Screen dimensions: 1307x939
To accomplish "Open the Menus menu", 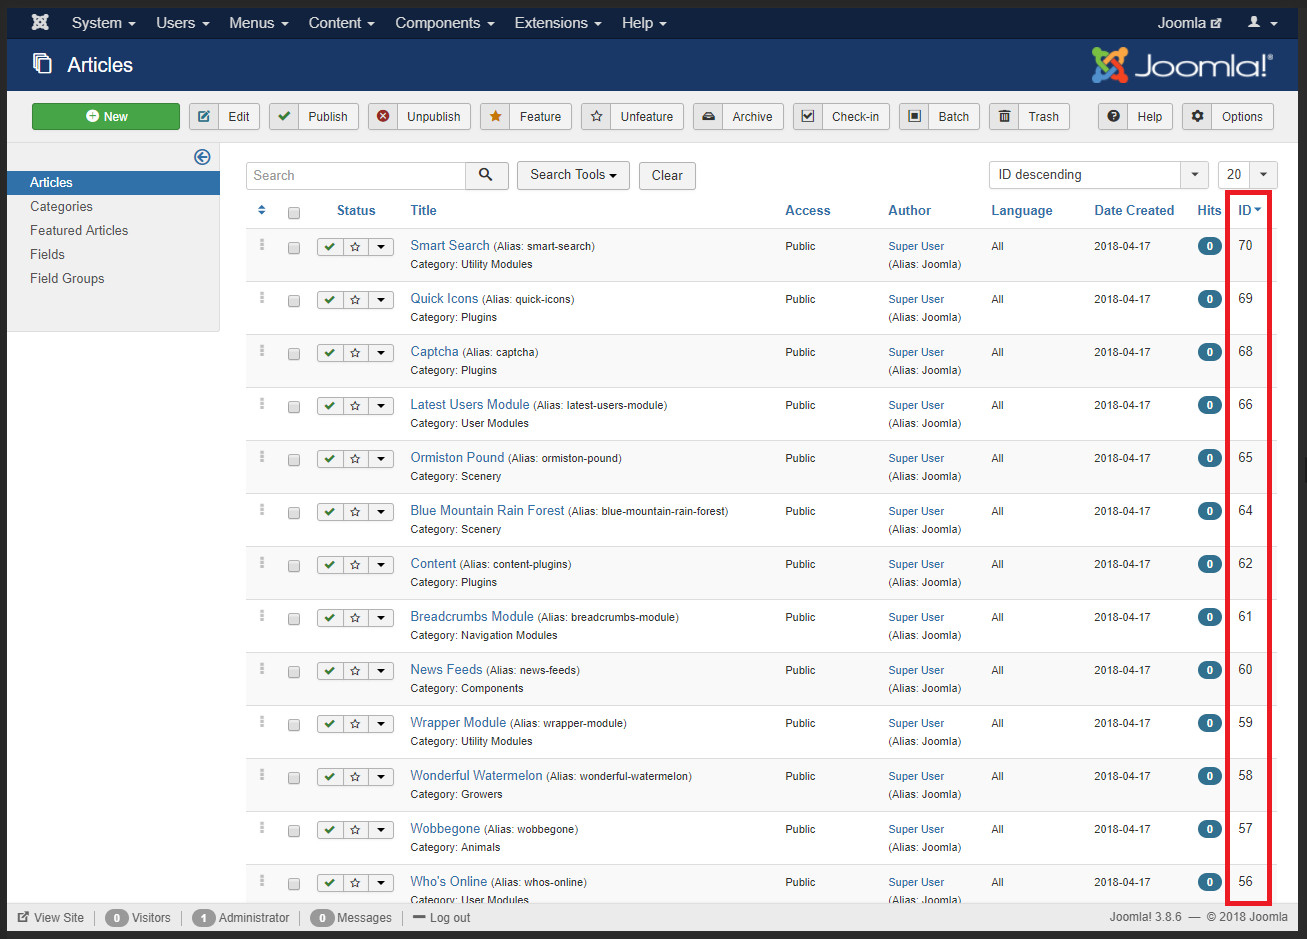I will (x=258, y=22).
